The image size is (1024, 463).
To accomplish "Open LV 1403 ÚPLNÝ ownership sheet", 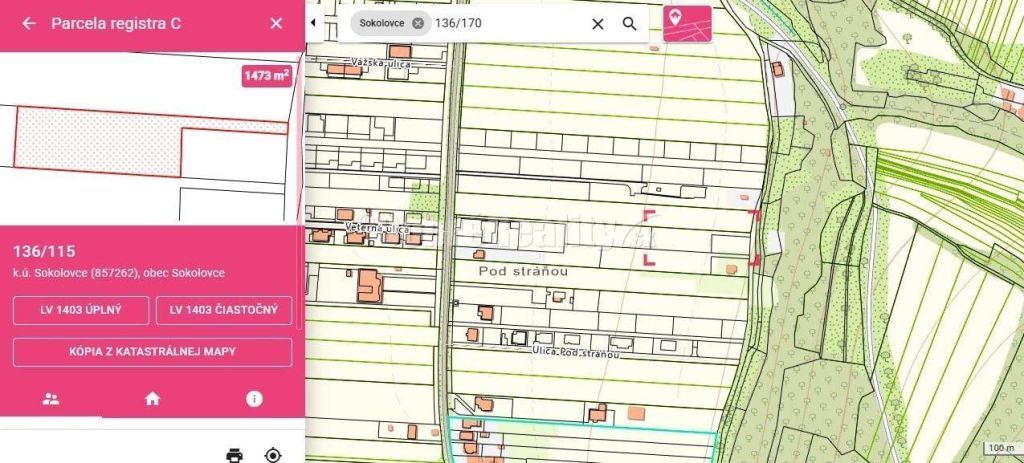I will 81,310.
